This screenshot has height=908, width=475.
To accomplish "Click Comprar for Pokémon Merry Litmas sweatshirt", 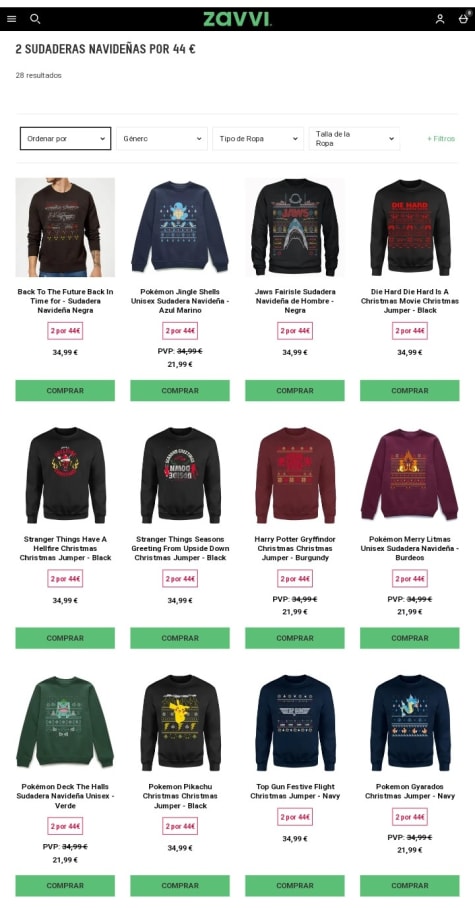I will coord(410,638).
